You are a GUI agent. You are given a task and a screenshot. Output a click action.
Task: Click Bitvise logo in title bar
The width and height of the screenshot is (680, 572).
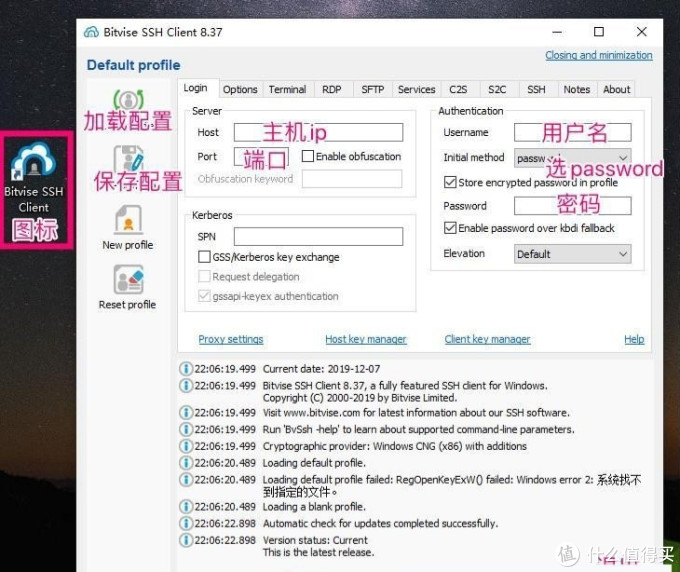(x=91, y=32)
